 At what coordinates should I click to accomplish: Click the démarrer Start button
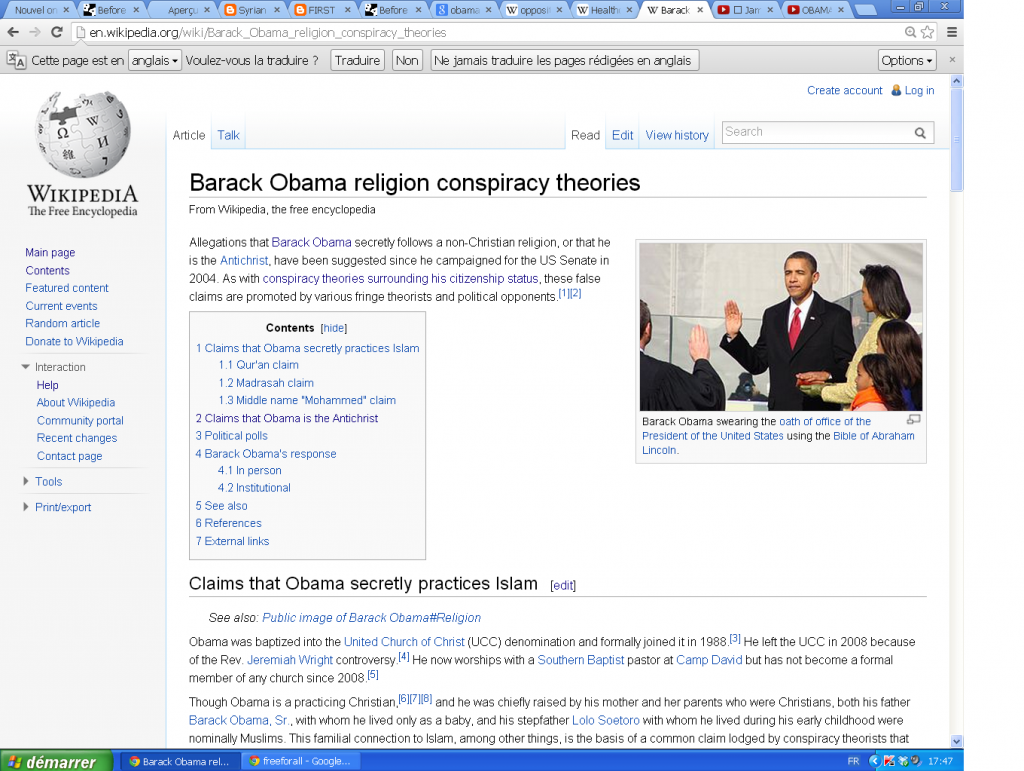click(56, 761)
